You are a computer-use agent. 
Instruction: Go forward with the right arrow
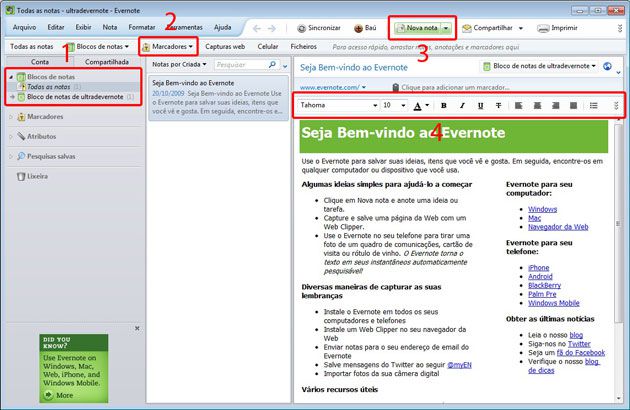point(272,28)
